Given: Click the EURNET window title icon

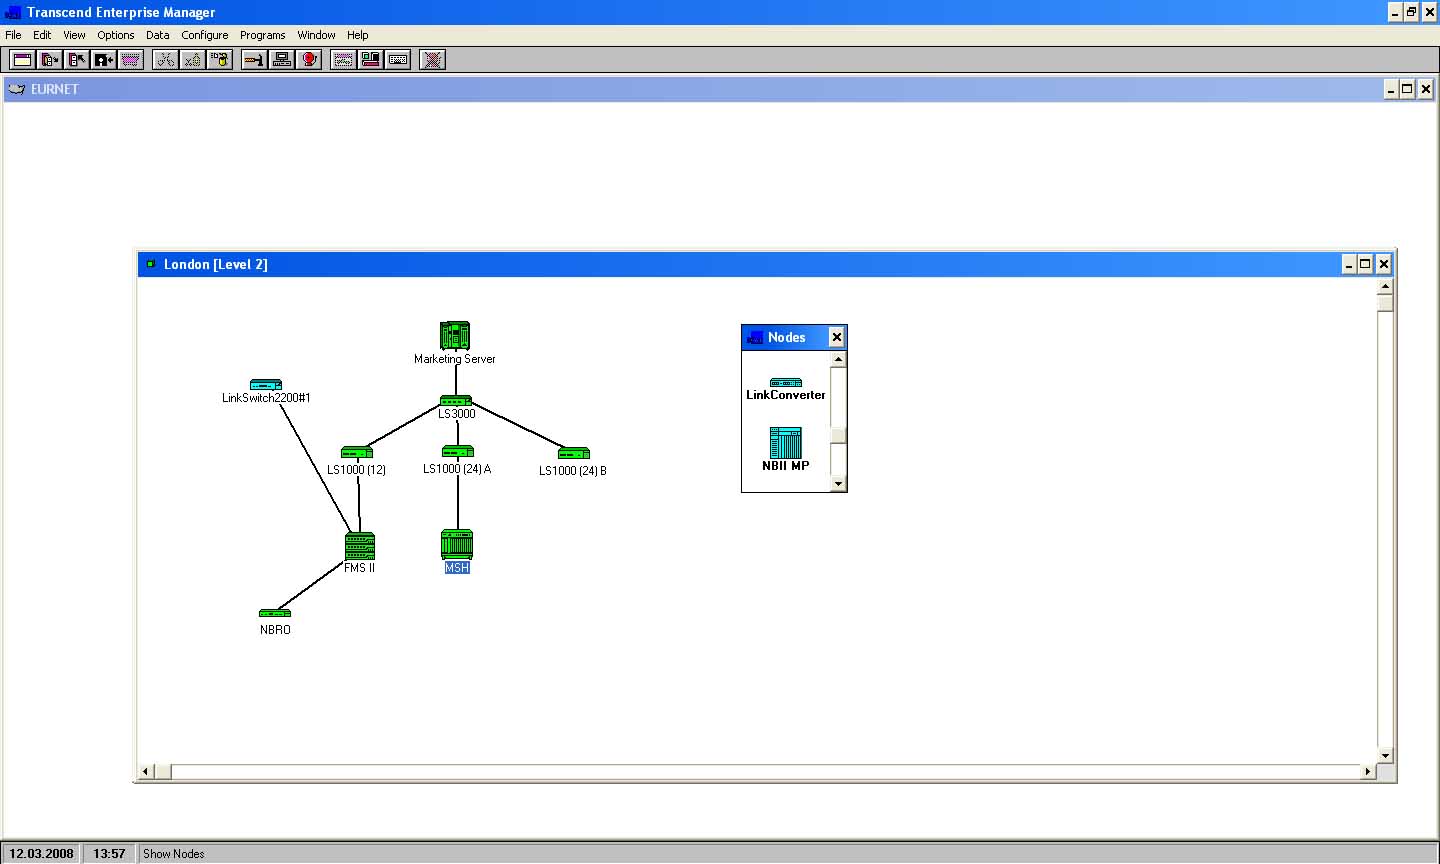Looking at the screenshot, I should coord(16,89).
